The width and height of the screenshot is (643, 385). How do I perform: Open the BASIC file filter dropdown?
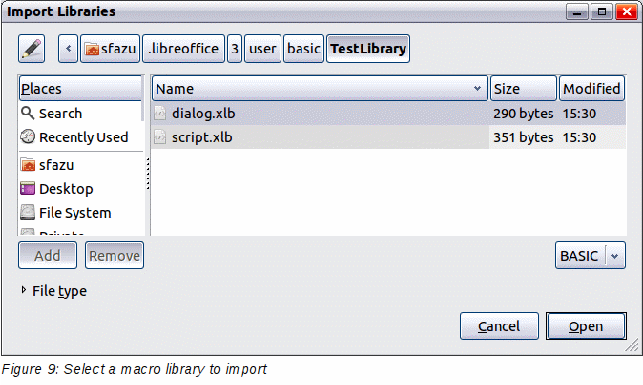click(590, 255)
